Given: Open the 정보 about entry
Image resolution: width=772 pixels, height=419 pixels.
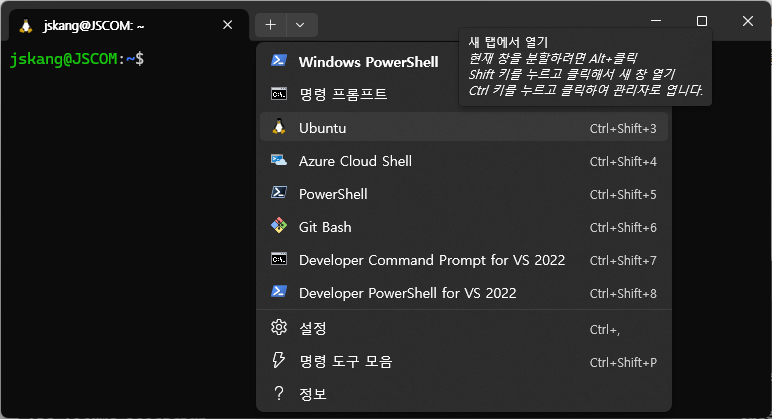Looking at the screenshot, I should pos(464,393).
